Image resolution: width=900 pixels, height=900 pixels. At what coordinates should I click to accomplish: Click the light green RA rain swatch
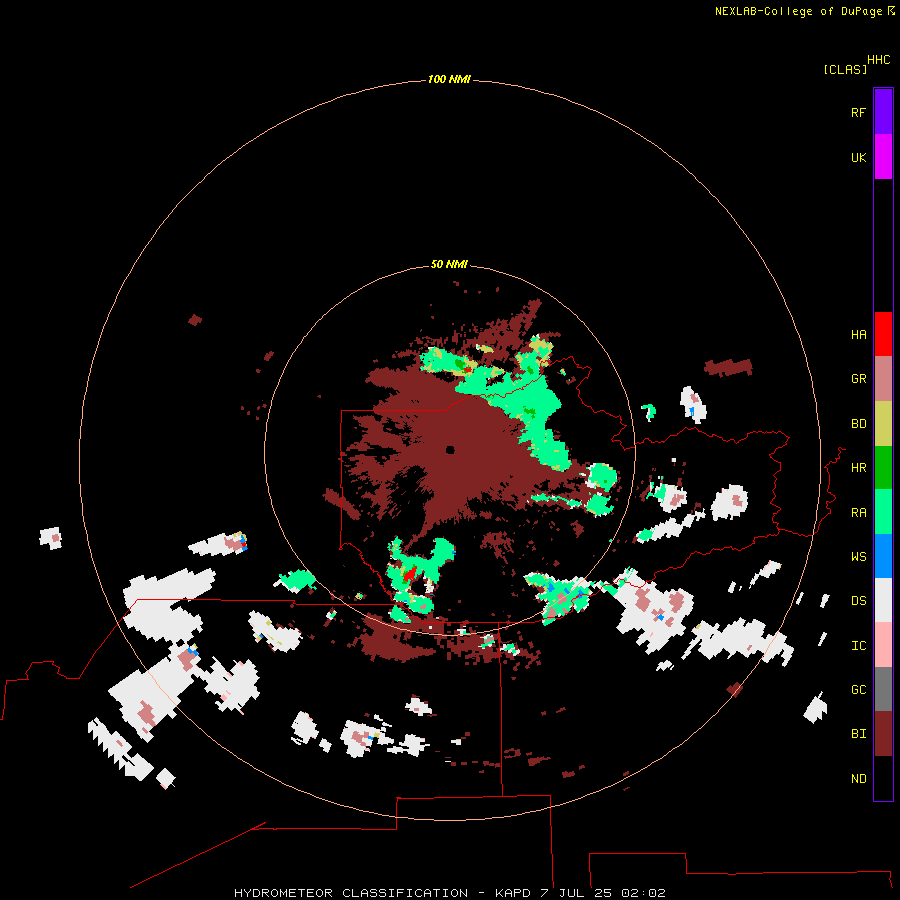(883, 512)
